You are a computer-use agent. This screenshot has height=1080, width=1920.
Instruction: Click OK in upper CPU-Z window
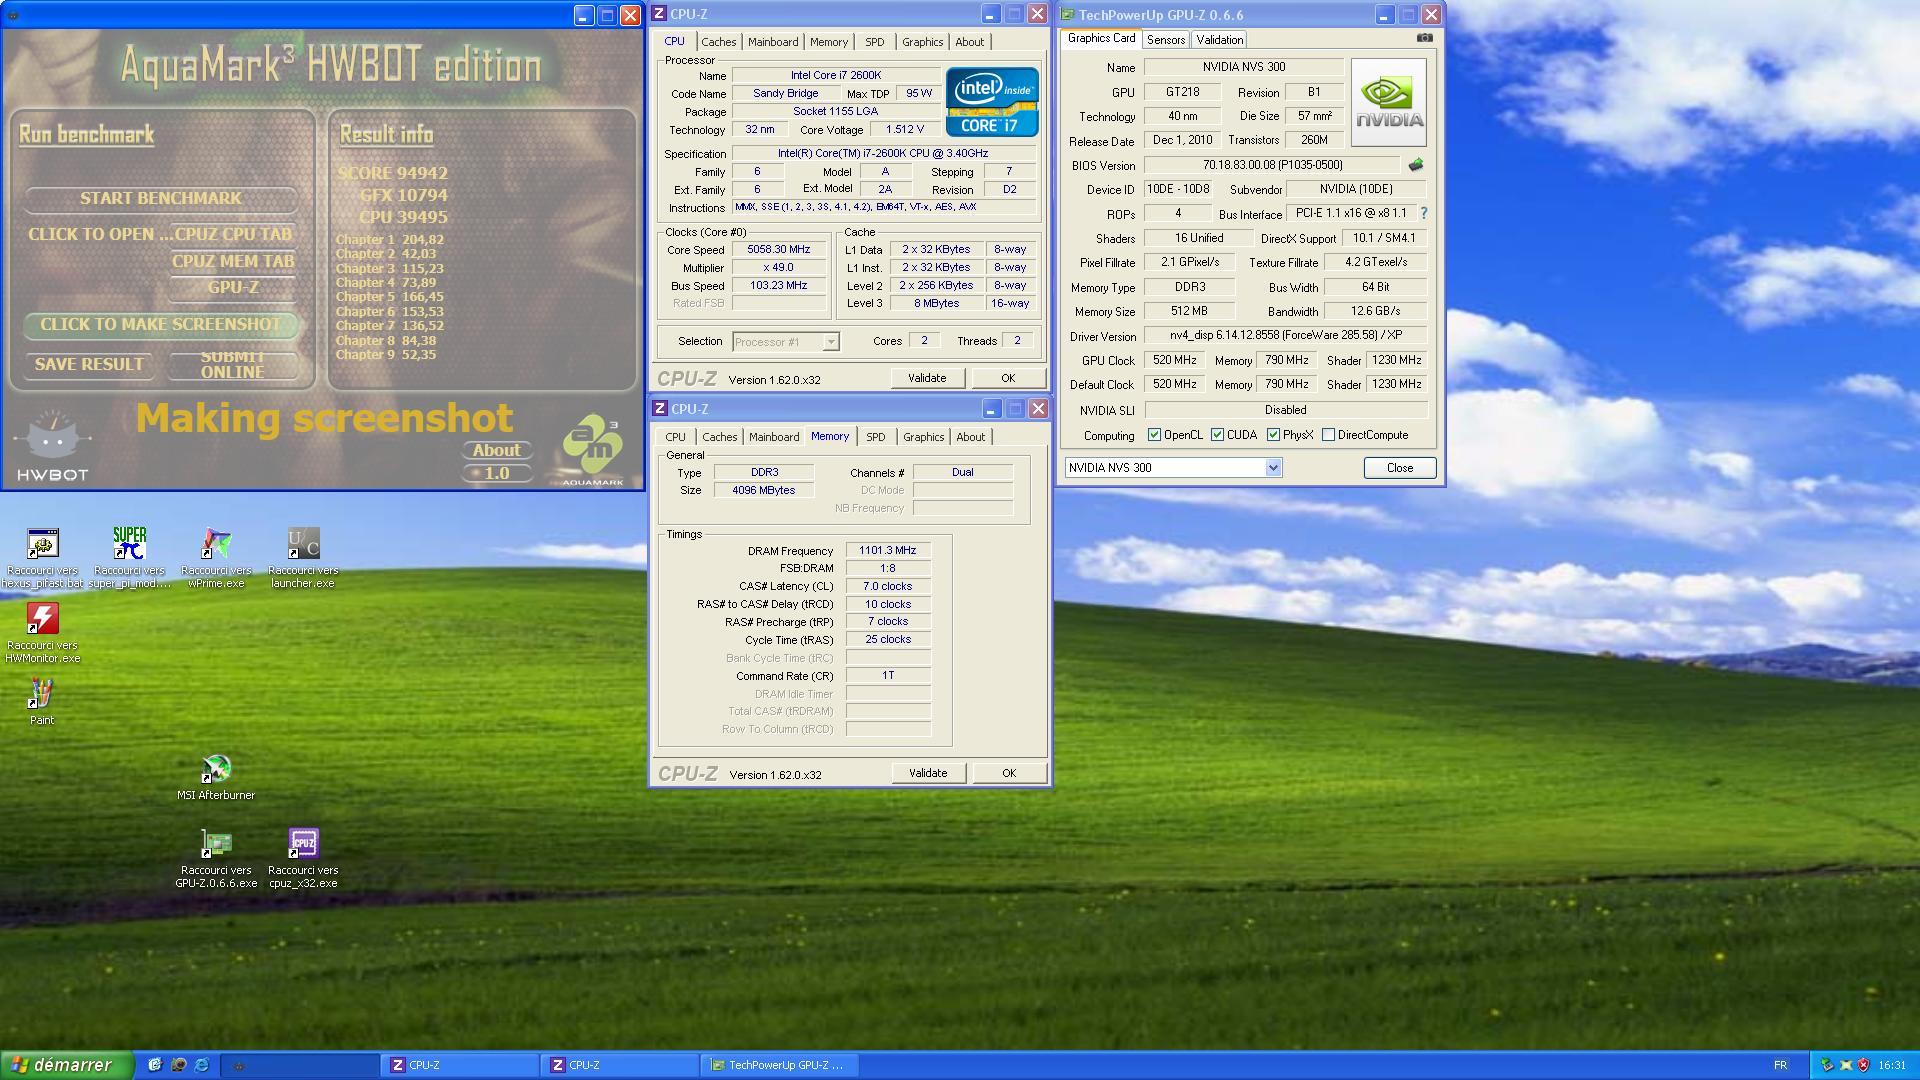click(x=1008, y=378)
